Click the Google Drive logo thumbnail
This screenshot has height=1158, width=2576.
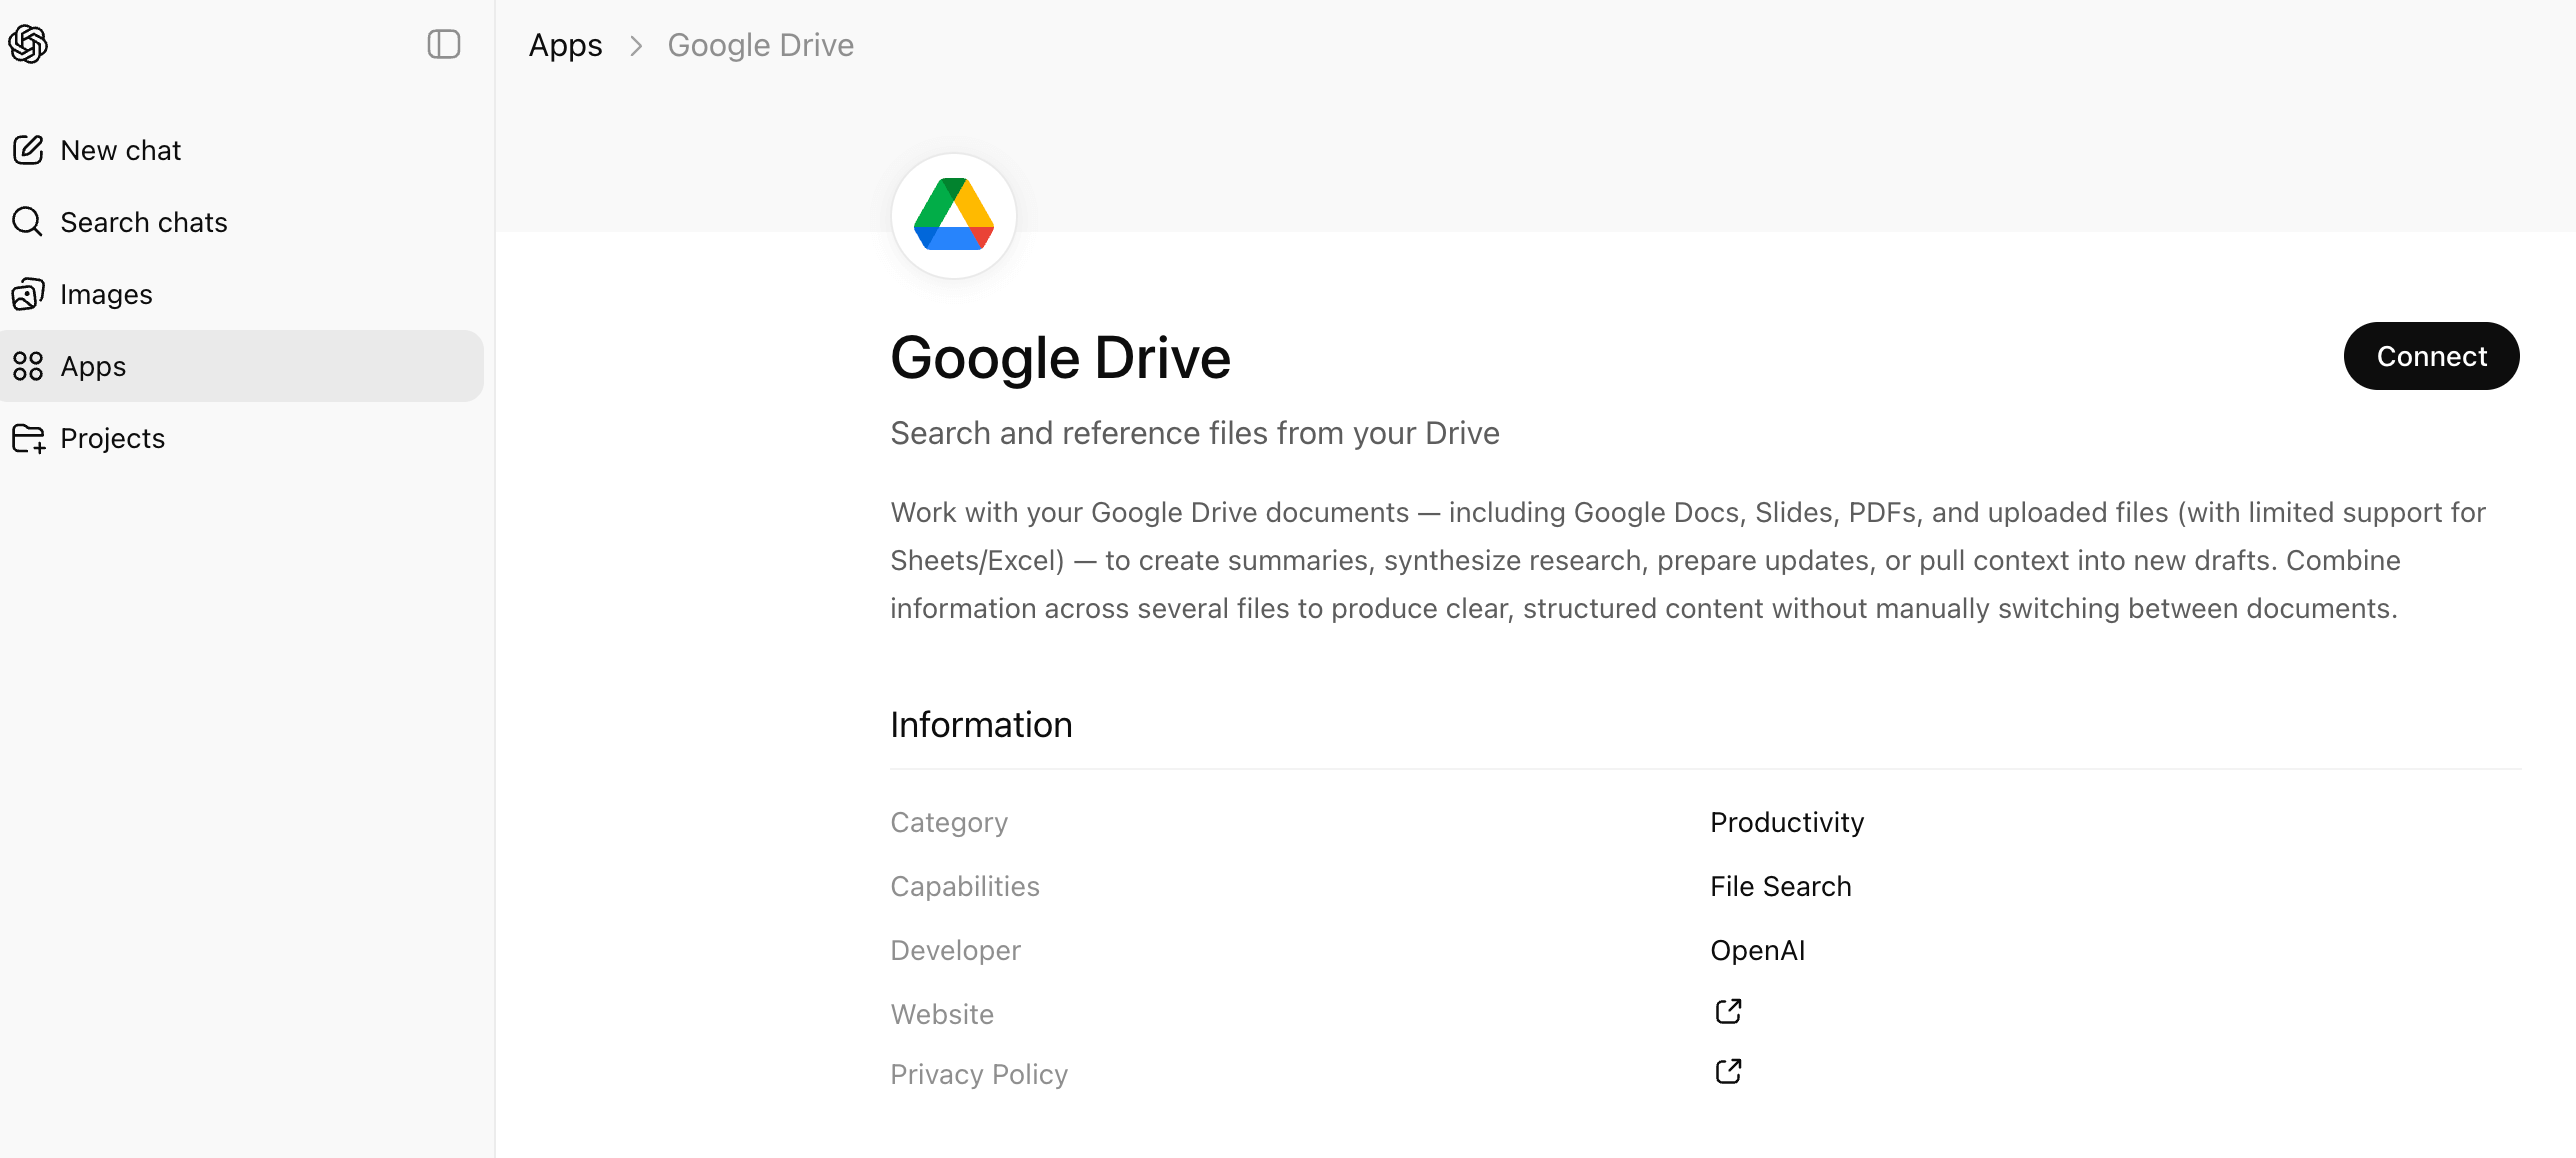click(x=953, y=215)
